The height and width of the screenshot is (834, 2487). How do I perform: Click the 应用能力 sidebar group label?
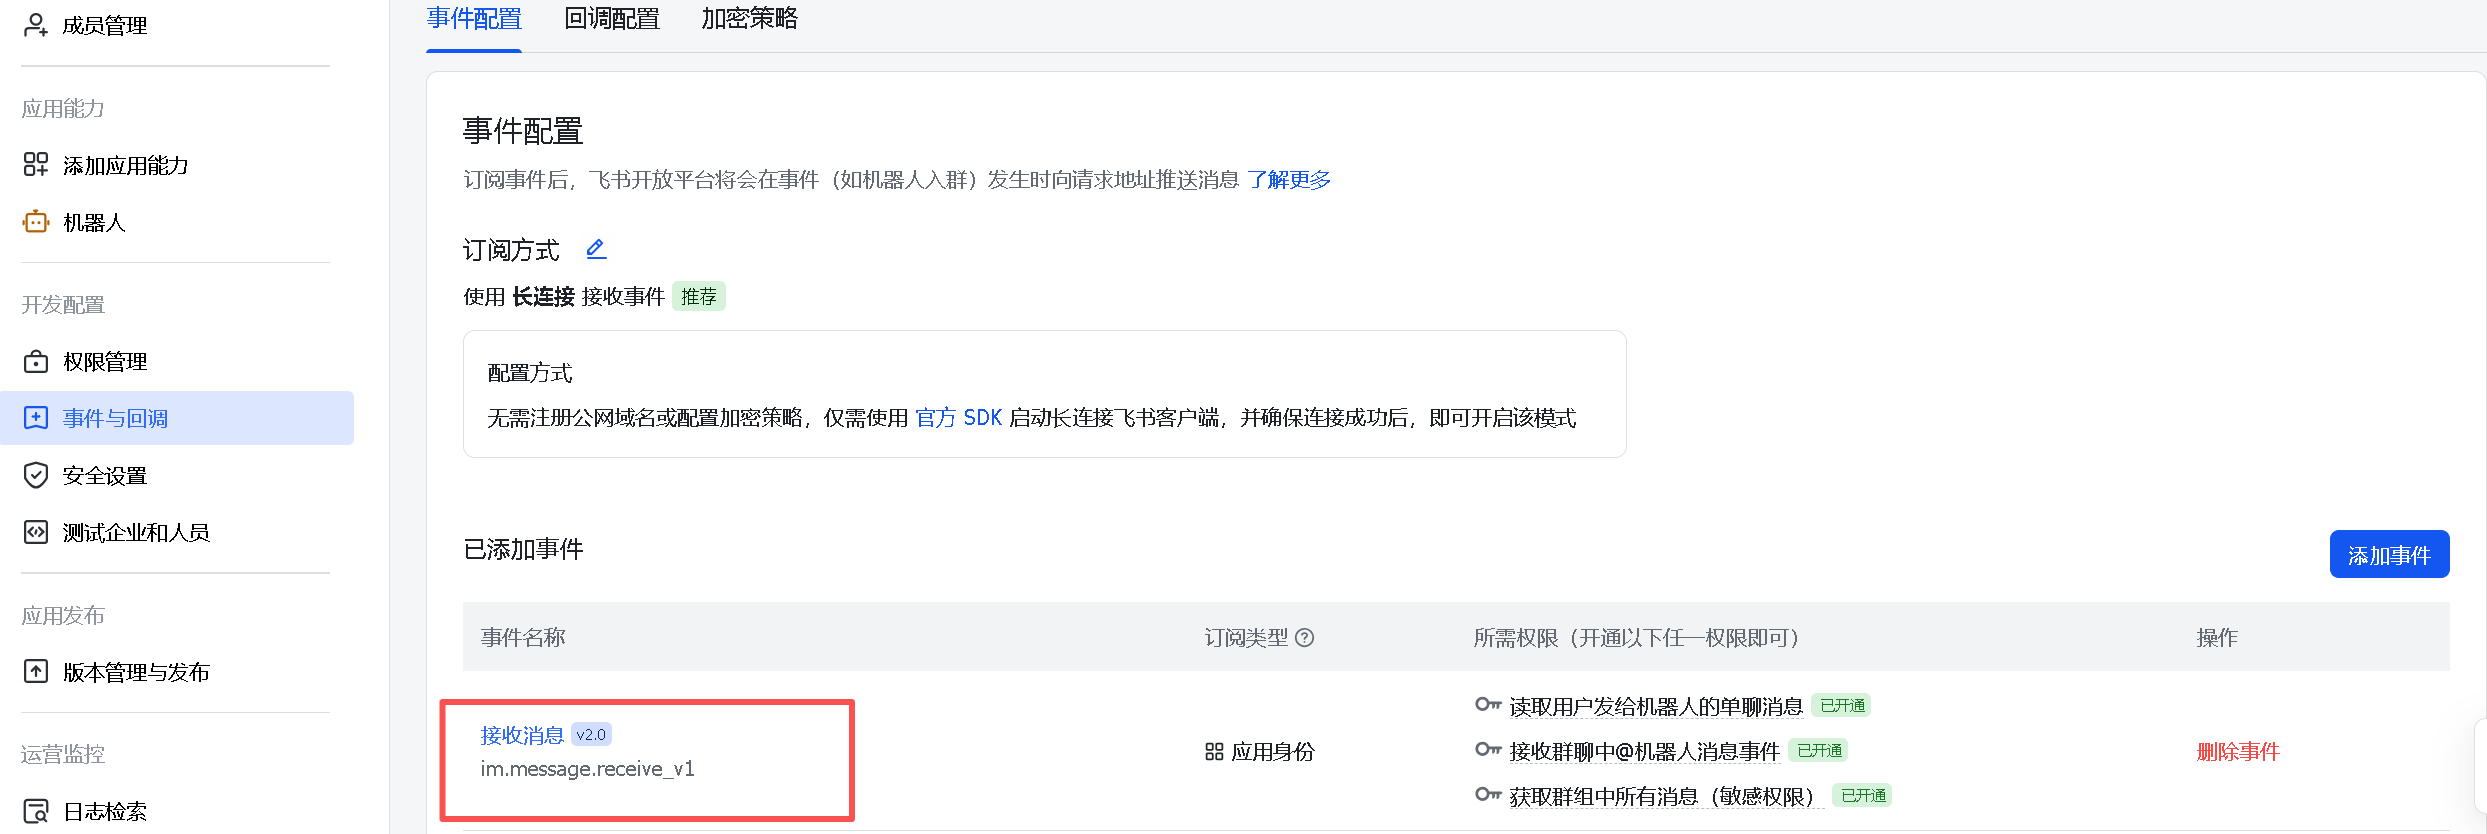(63, 108)
